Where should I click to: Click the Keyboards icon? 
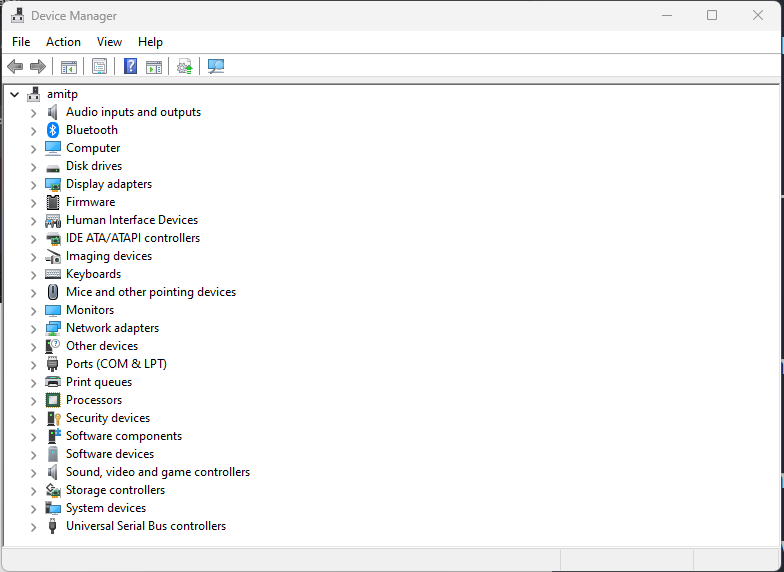pos(52,274)
